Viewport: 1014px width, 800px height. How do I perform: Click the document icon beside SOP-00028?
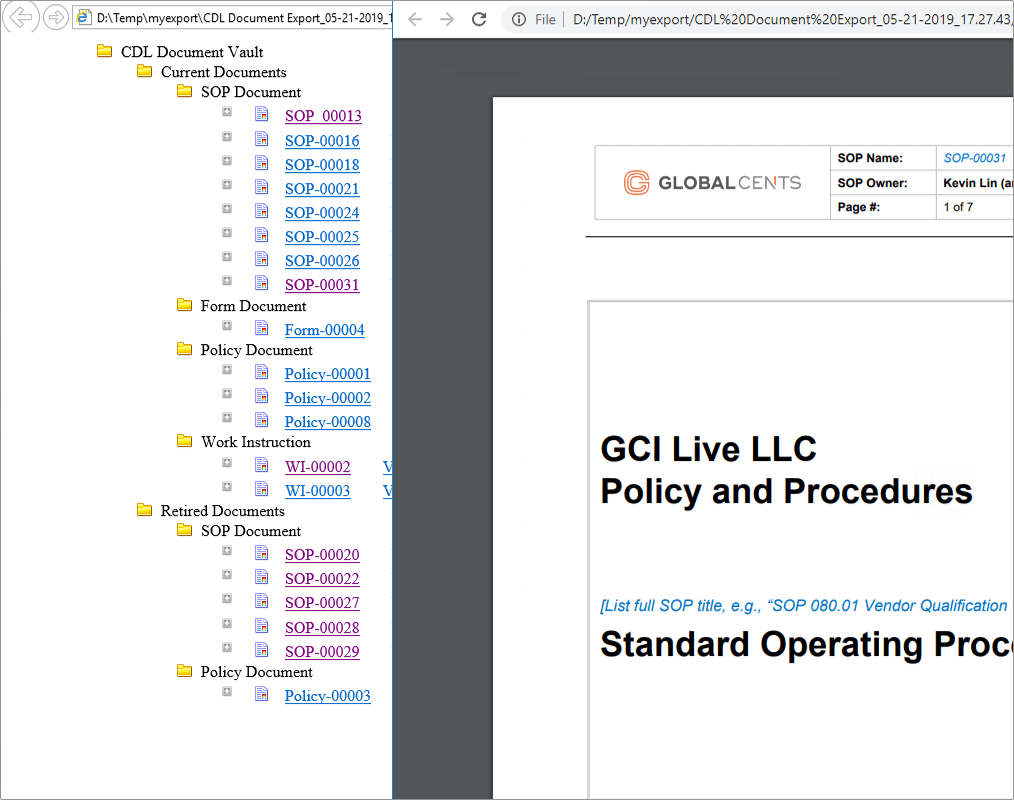coord(261,625)
